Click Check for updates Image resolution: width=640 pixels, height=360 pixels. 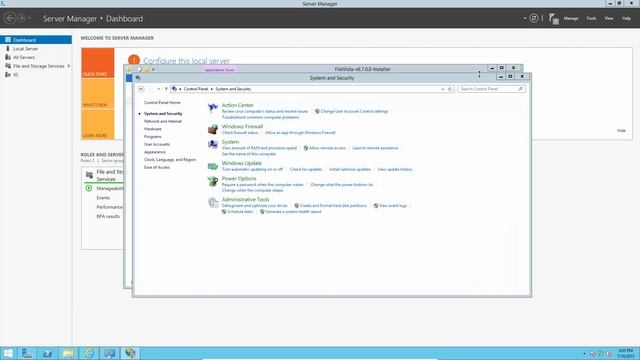click(306, 169)
